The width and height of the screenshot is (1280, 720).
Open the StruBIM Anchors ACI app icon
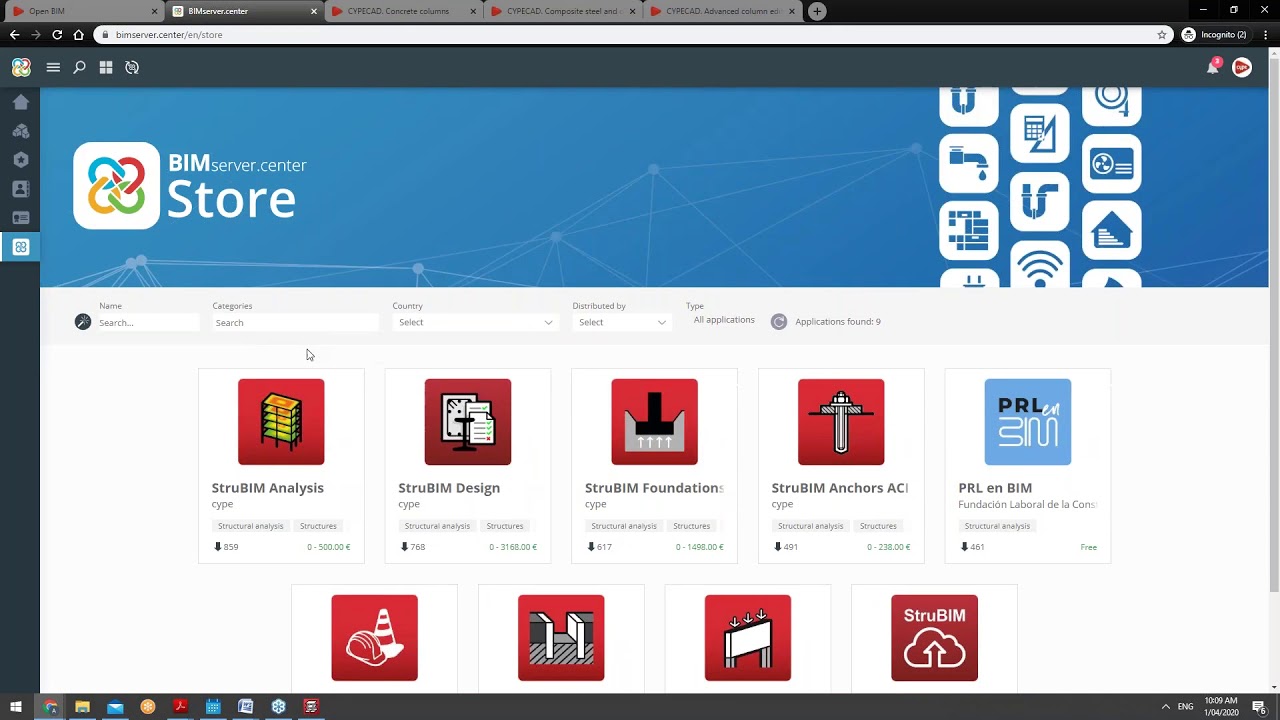[x=841, y=422]
